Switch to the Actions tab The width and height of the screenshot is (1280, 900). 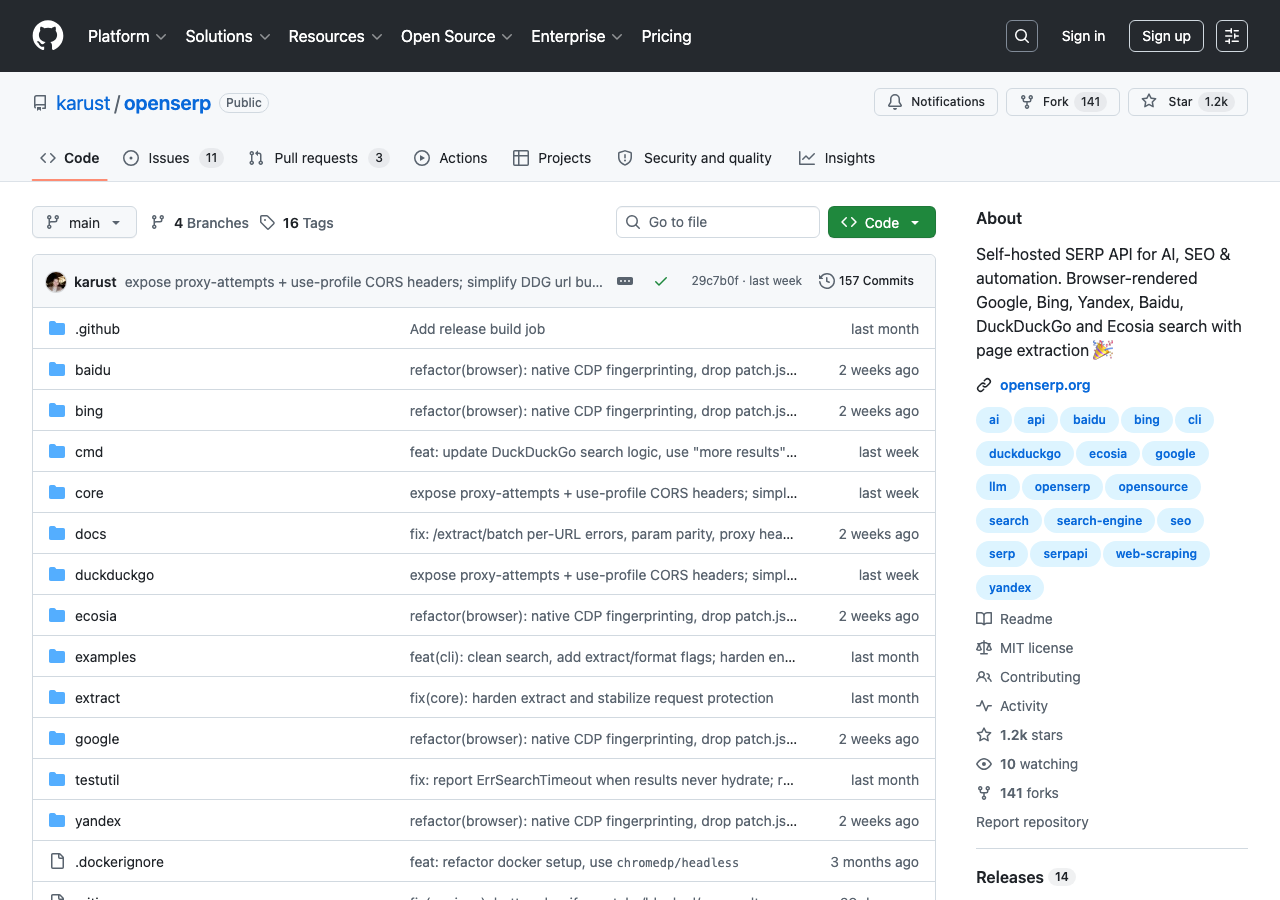pyautogui.click(x=451, y=158)
